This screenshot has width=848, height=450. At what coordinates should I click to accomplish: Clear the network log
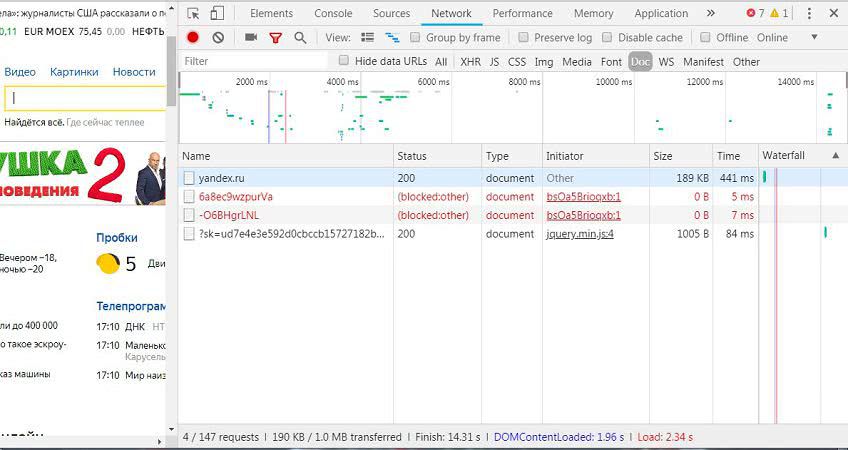point(218,37)
